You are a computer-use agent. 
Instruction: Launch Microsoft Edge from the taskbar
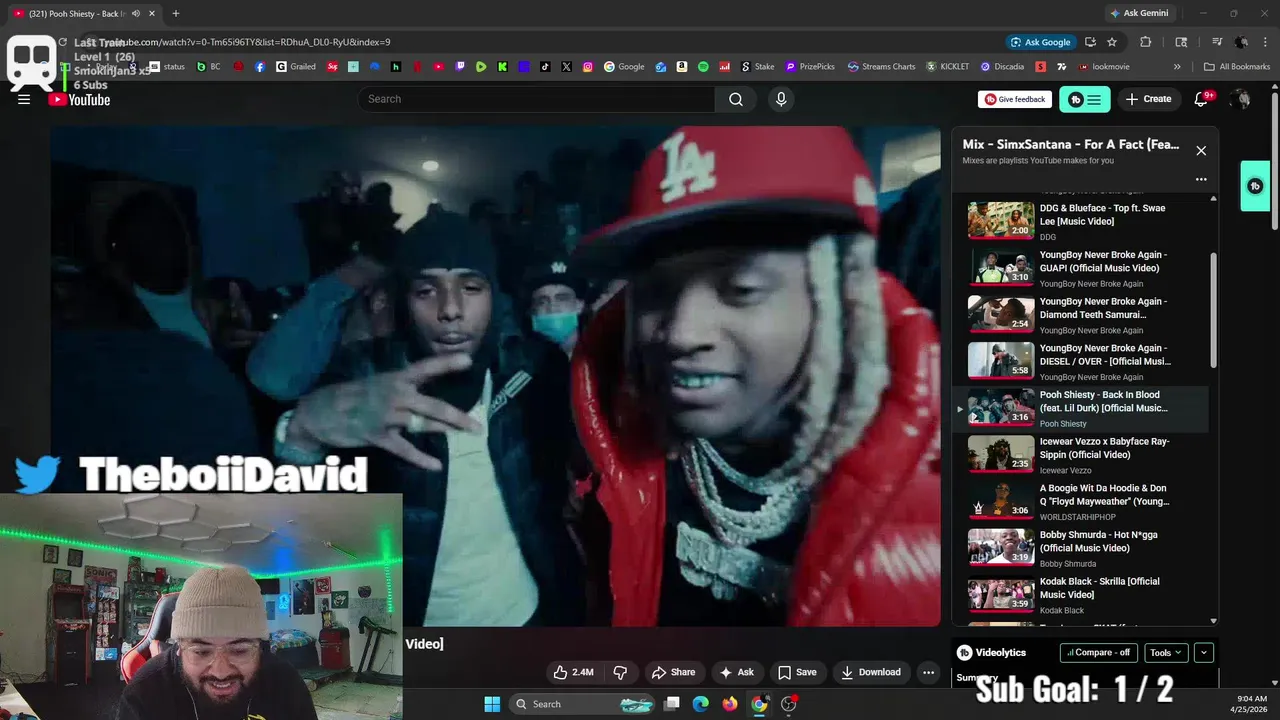701,704
